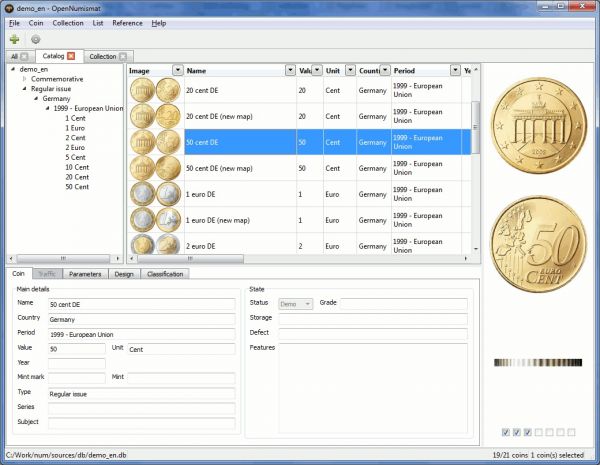Image resolution: width=600 pixels, height=465 pixels.
Task: Click the color gradient strip below the coin
Action: tap(538, 362)
